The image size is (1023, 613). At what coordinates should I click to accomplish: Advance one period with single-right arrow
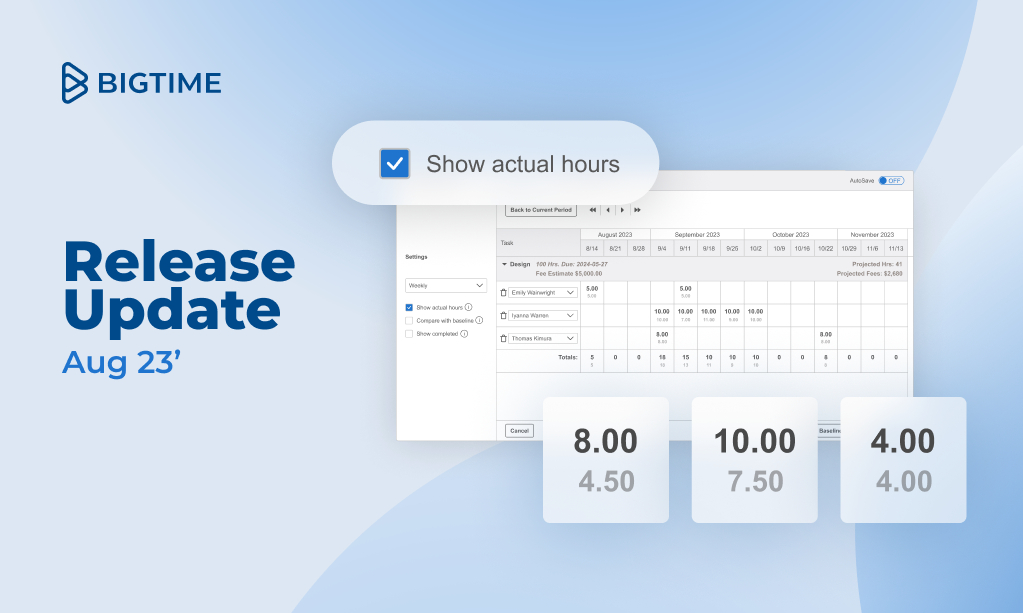coord(622,210)
